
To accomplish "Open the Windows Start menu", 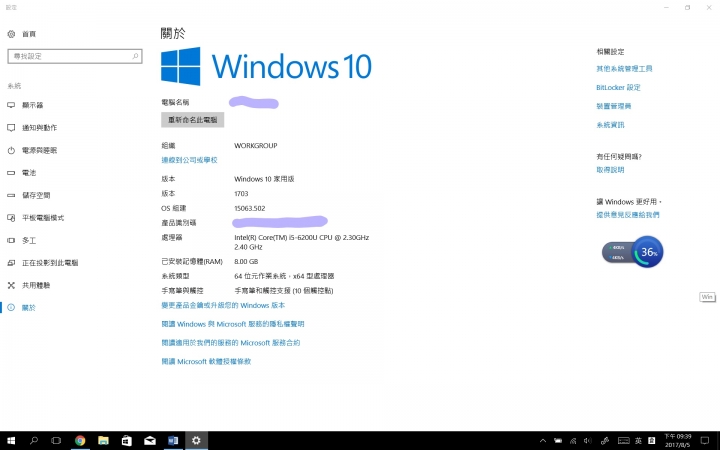I will (x=11, y=441).
